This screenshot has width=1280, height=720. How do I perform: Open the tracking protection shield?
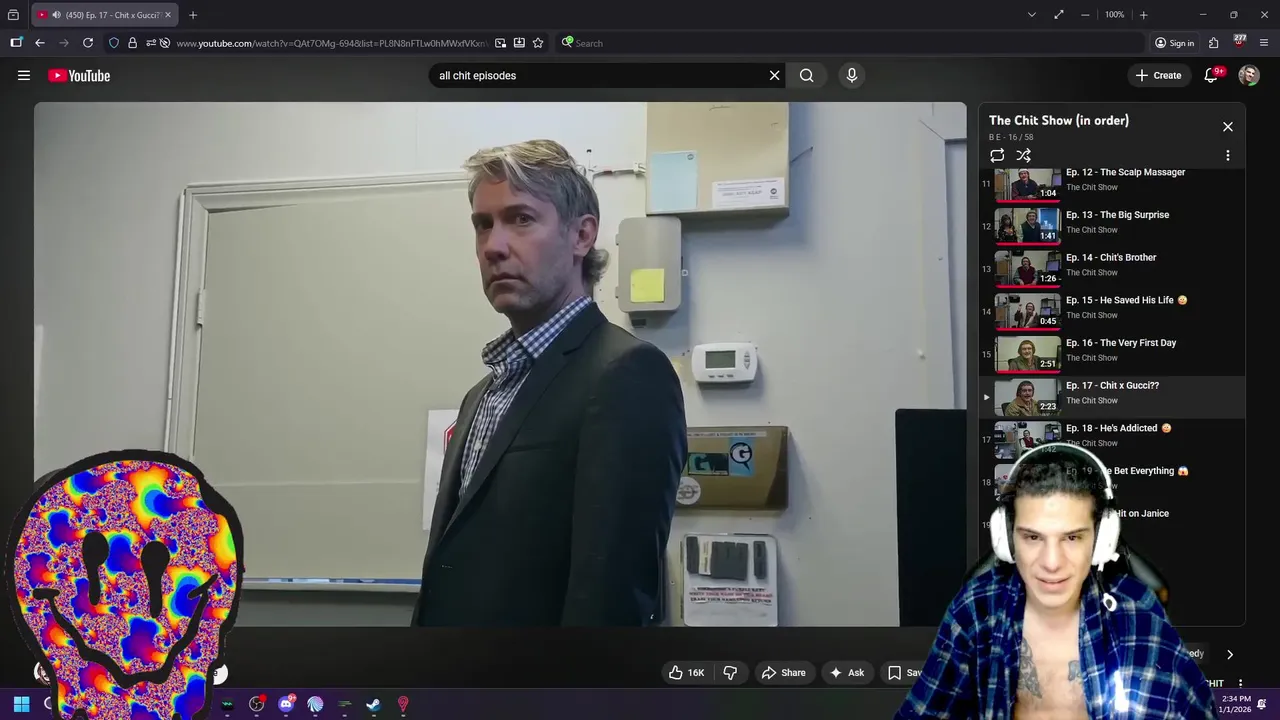pos(114,43)
